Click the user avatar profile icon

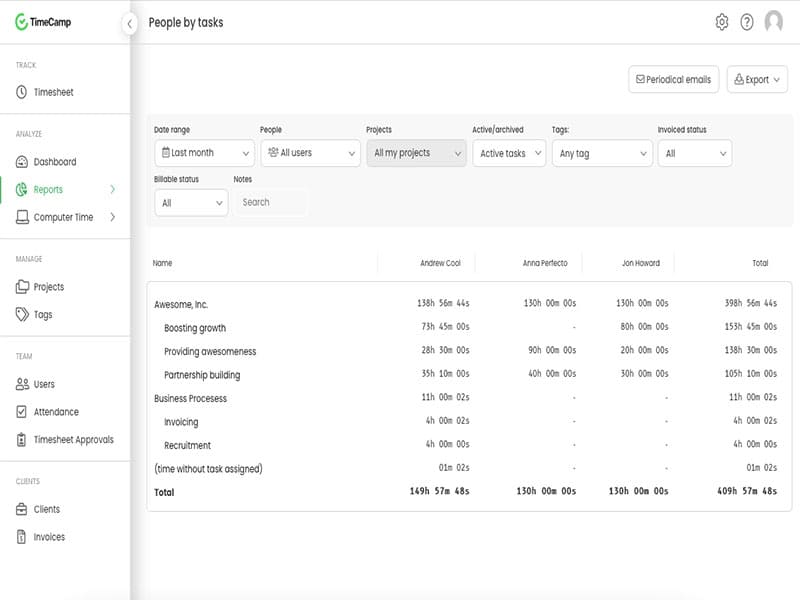click(x=773, y=22)
